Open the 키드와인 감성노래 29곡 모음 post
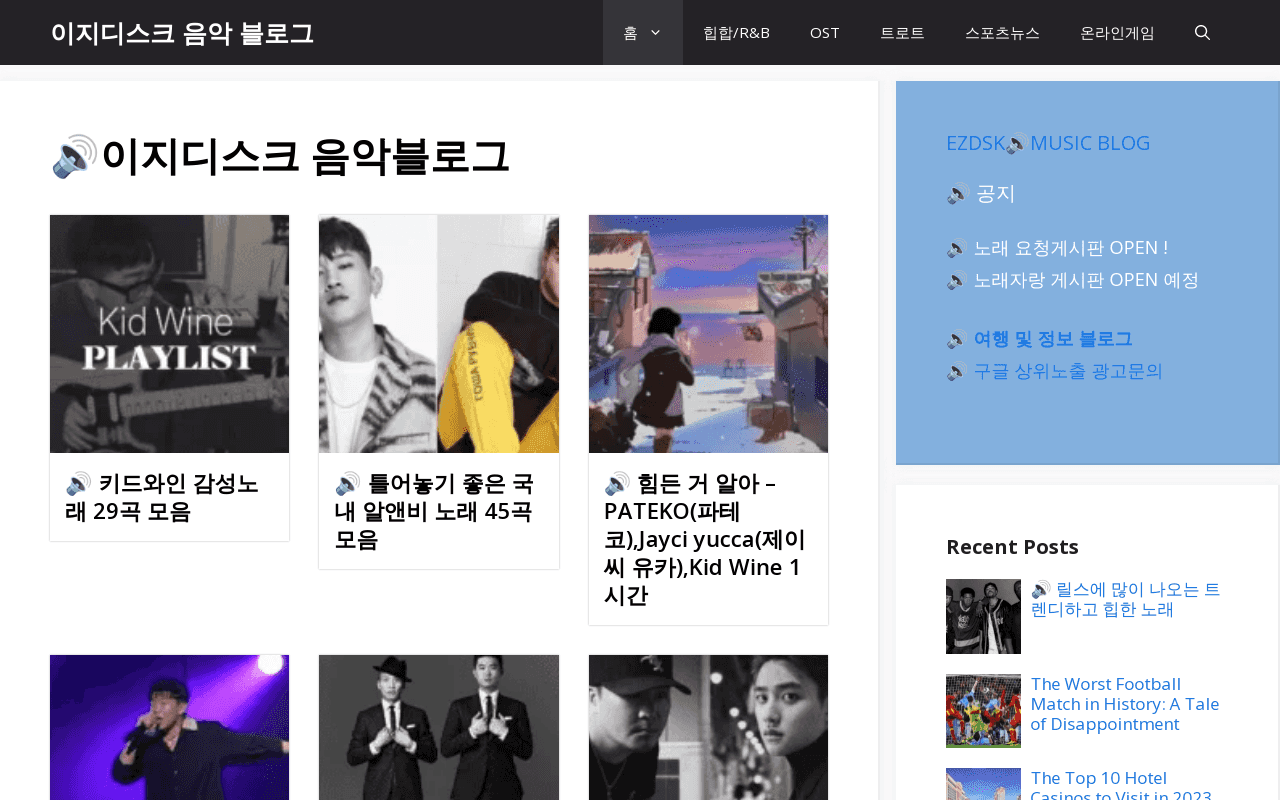Viewport: 1280px width, 800px height. (162, 497)
